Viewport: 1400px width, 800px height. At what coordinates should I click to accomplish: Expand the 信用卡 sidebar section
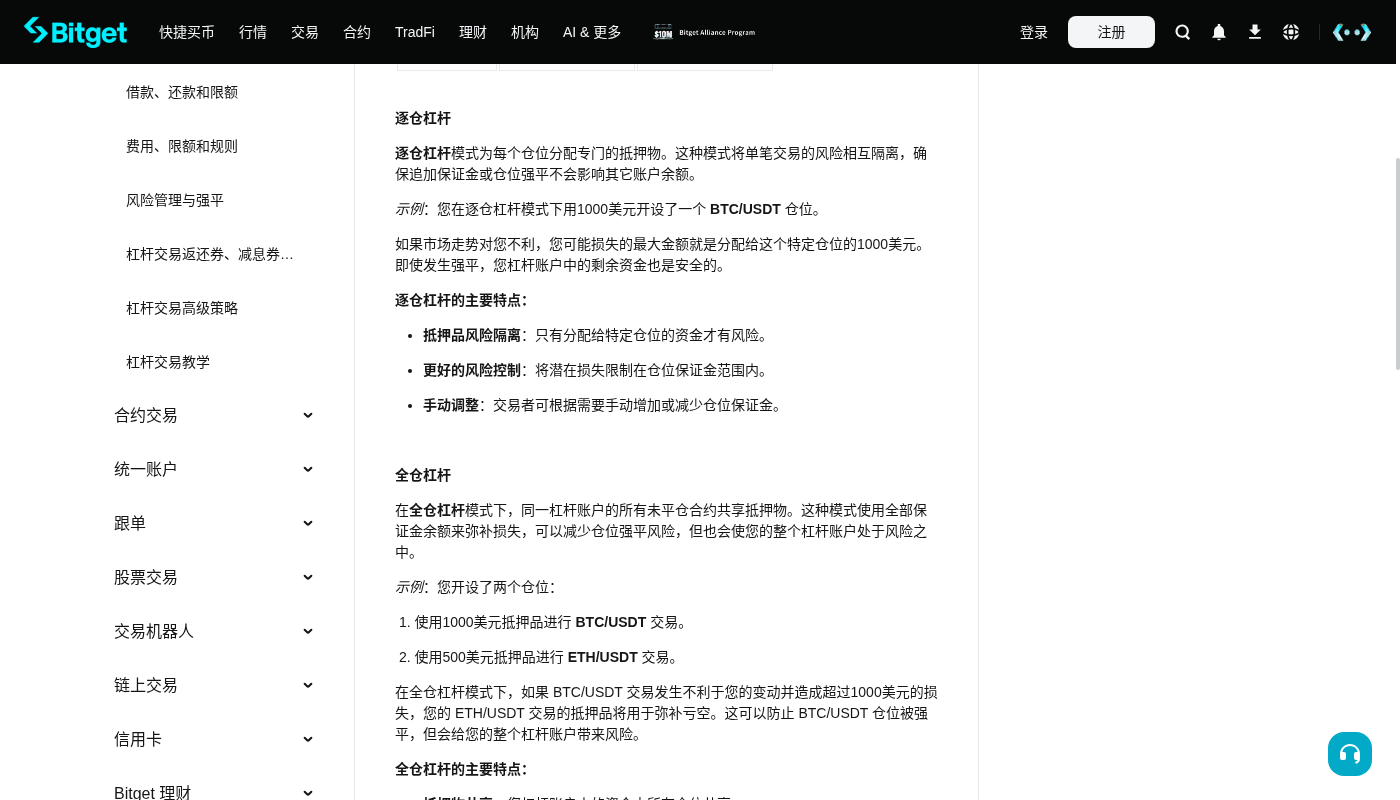tap(214, 739)
